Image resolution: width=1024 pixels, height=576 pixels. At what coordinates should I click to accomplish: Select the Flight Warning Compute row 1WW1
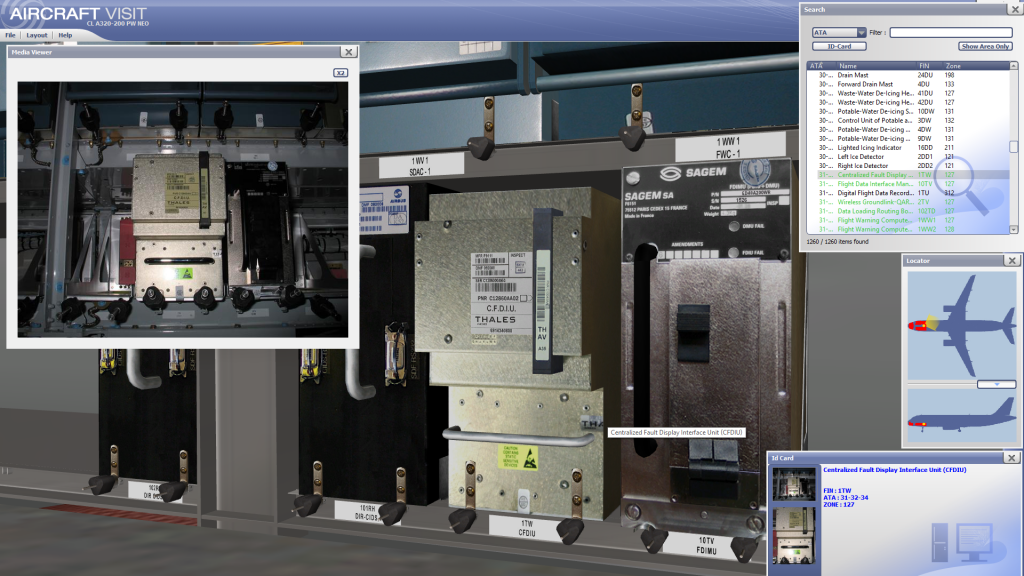pyautogui.click(x=908, y=220)
